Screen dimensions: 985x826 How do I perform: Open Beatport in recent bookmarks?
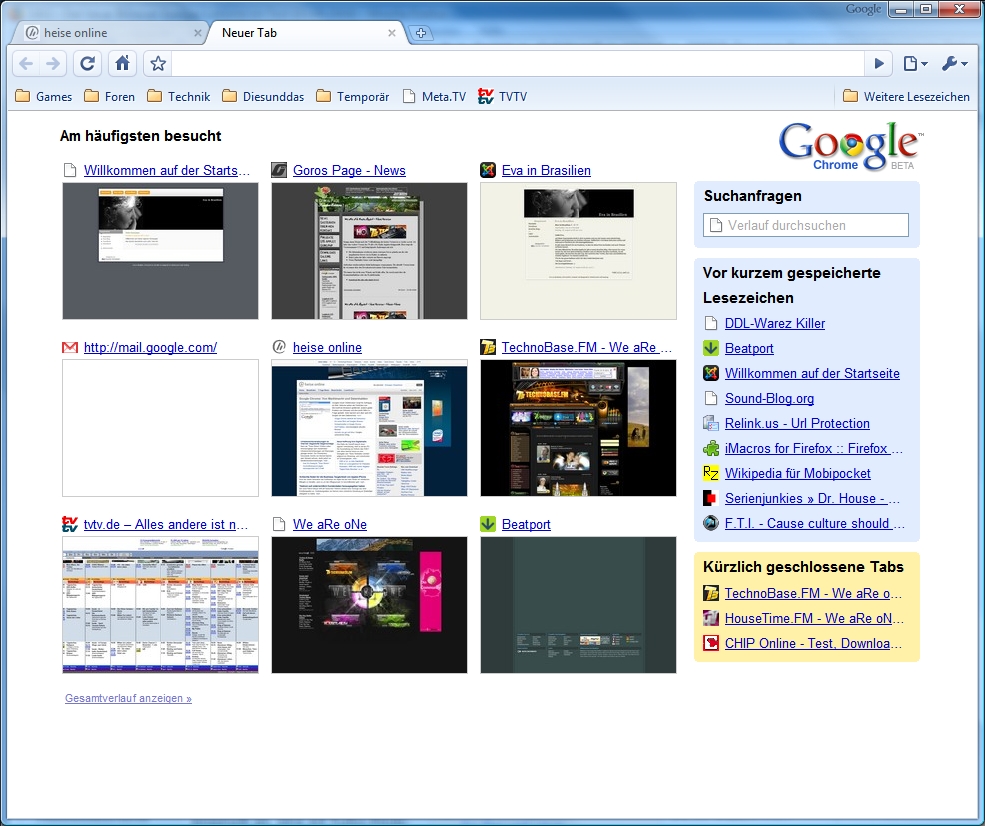click(749, 349)
